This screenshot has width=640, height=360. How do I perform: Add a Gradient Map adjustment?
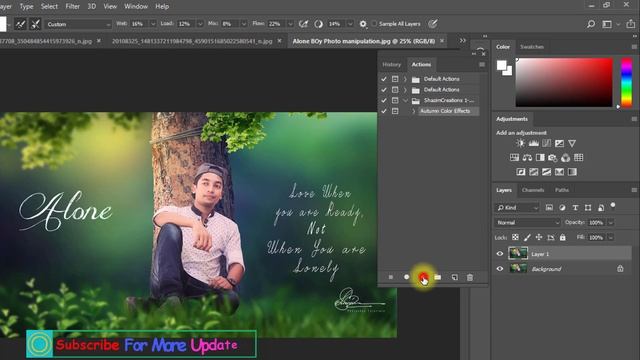click(572, 172)
